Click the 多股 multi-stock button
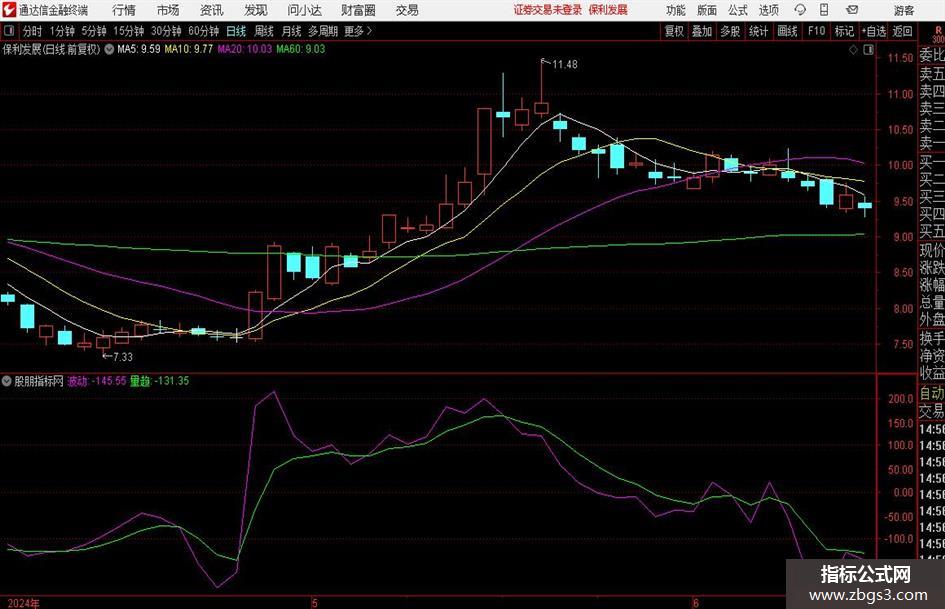The image size is (945, 609). [730, 31]
